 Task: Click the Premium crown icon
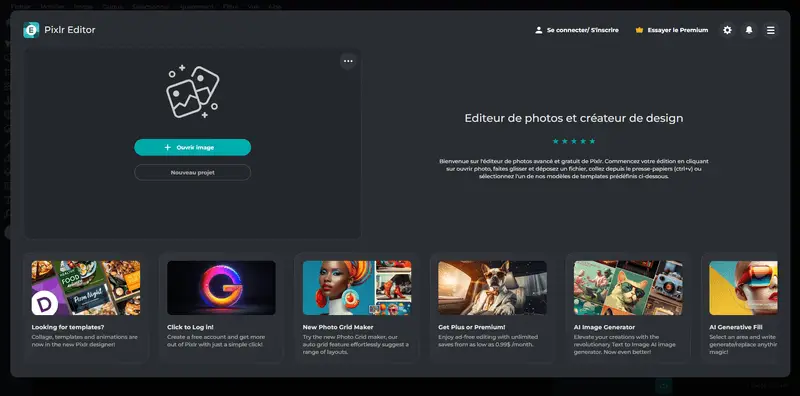coord(639,30)
